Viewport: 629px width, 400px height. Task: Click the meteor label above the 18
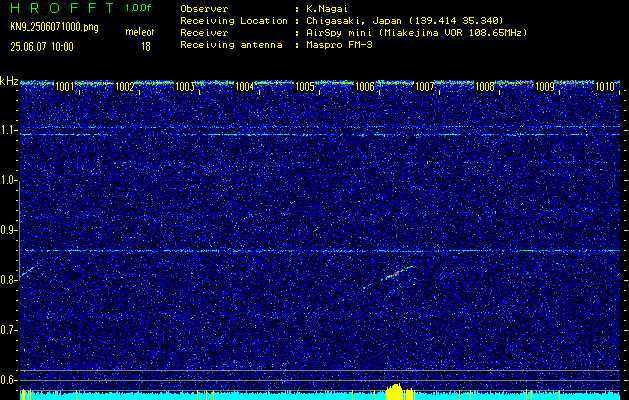(140, 32)
